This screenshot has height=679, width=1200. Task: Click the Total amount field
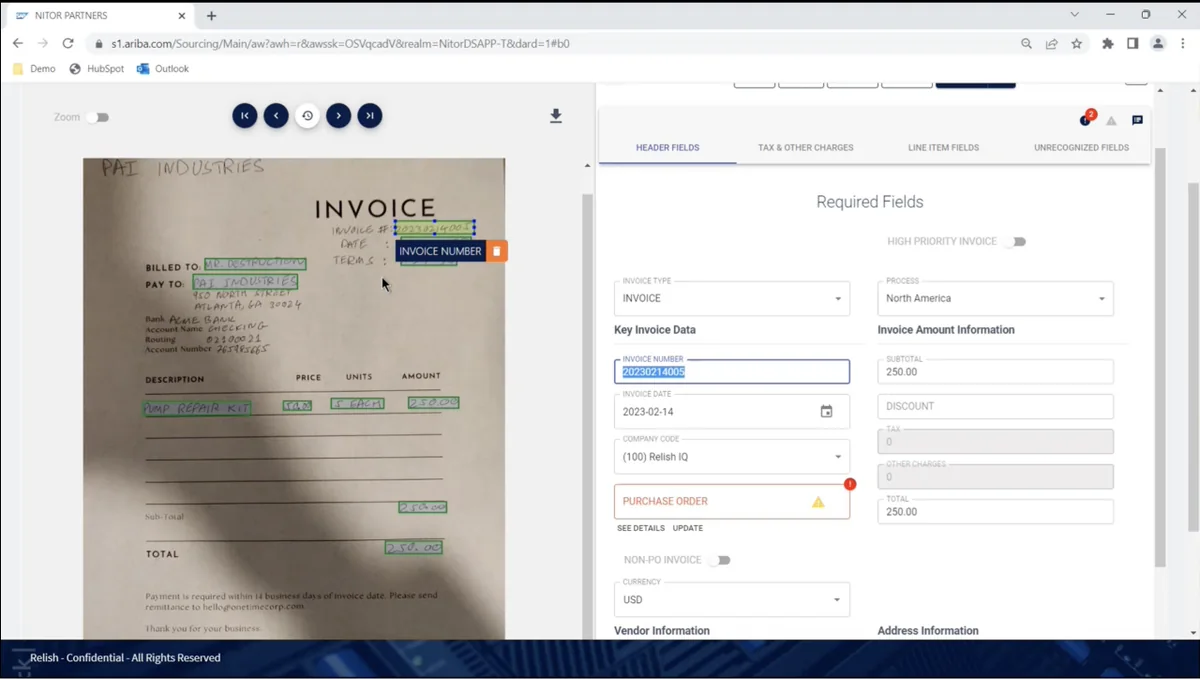(995, 511)
